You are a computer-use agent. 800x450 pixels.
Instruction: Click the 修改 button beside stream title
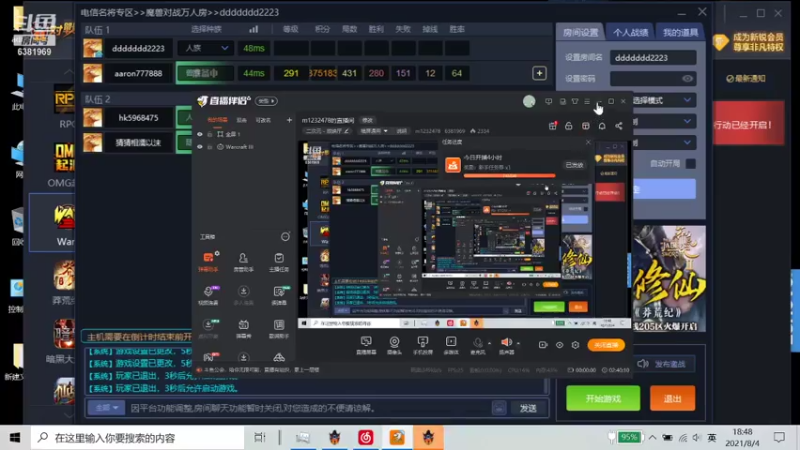367,120
